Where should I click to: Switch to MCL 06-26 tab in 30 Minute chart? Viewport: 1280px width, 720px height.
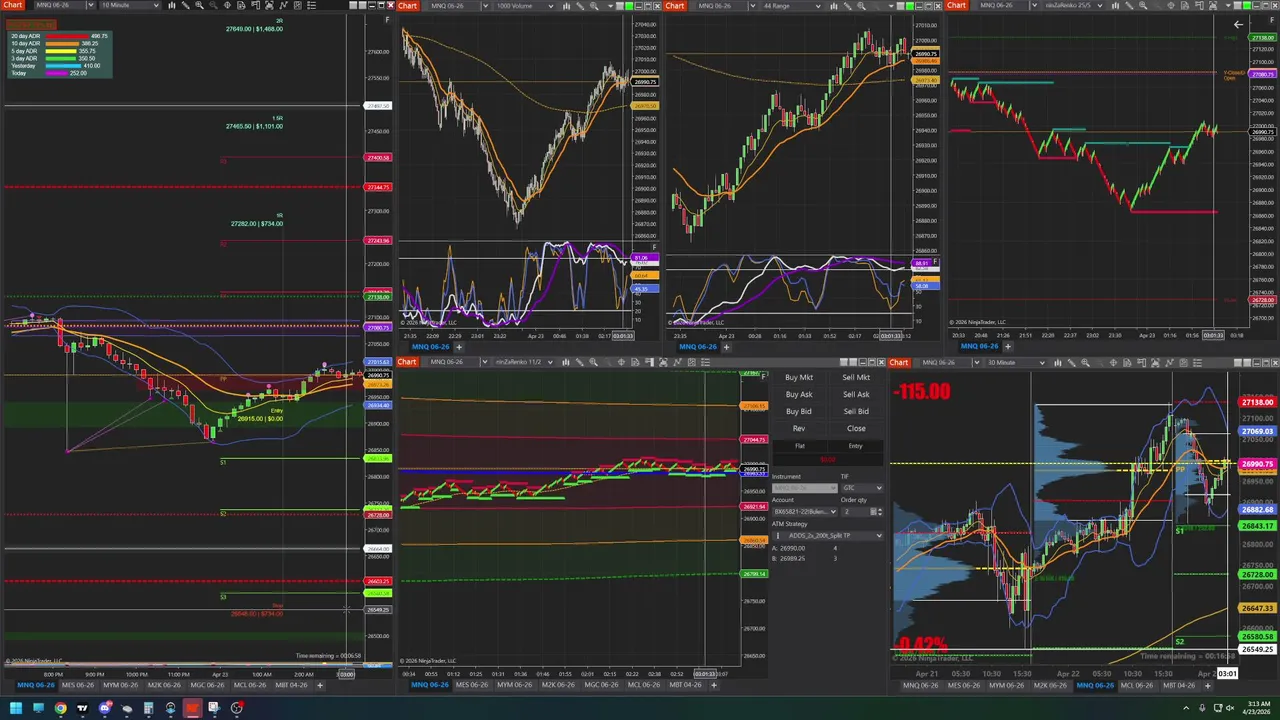coord(1138,685)
